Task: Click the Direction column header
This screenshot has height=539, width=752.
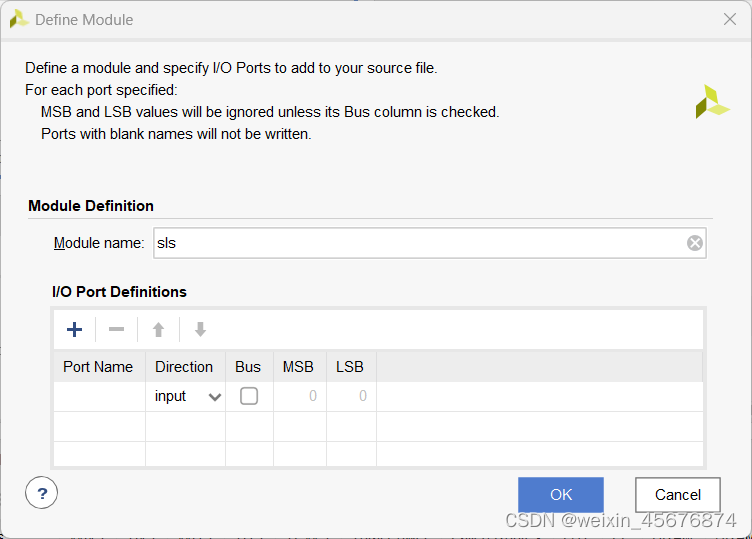Action: point(186,367)
